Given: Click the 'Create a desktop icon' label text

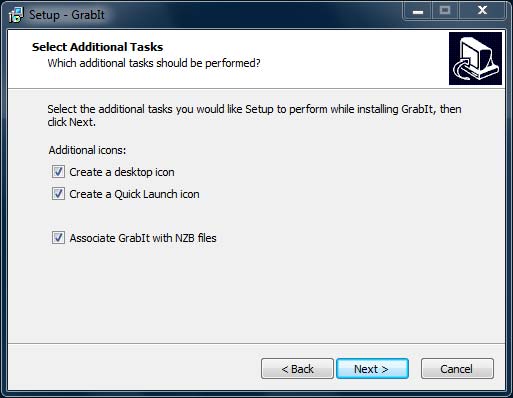Looking at the screenshot, I should [122, 172].
